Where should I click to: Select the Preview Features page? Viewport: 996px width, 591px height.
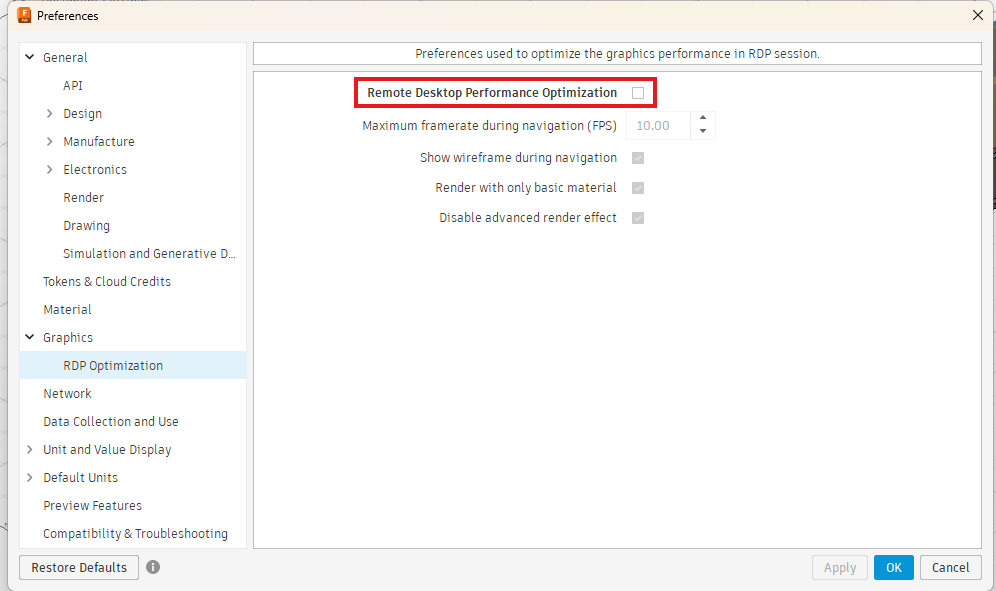tap(92, 505)
